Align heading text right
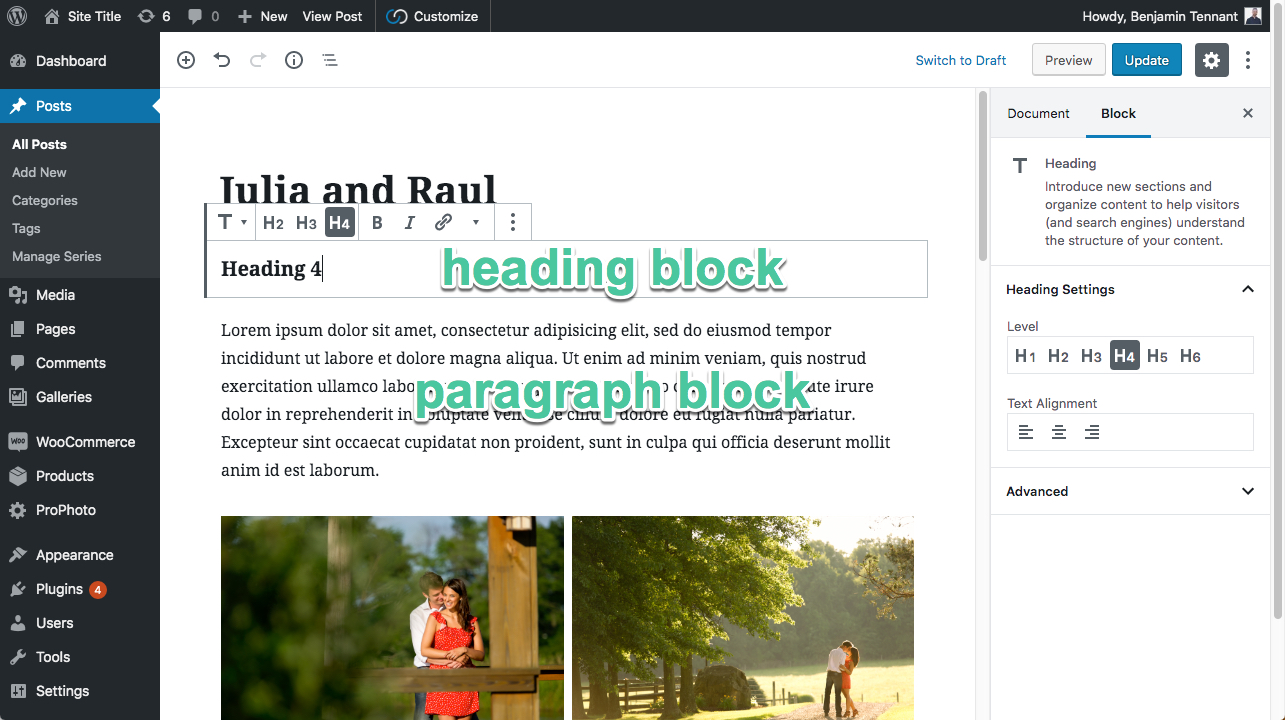Viewport: 1285px width, 720px height. pos(1092,432)
